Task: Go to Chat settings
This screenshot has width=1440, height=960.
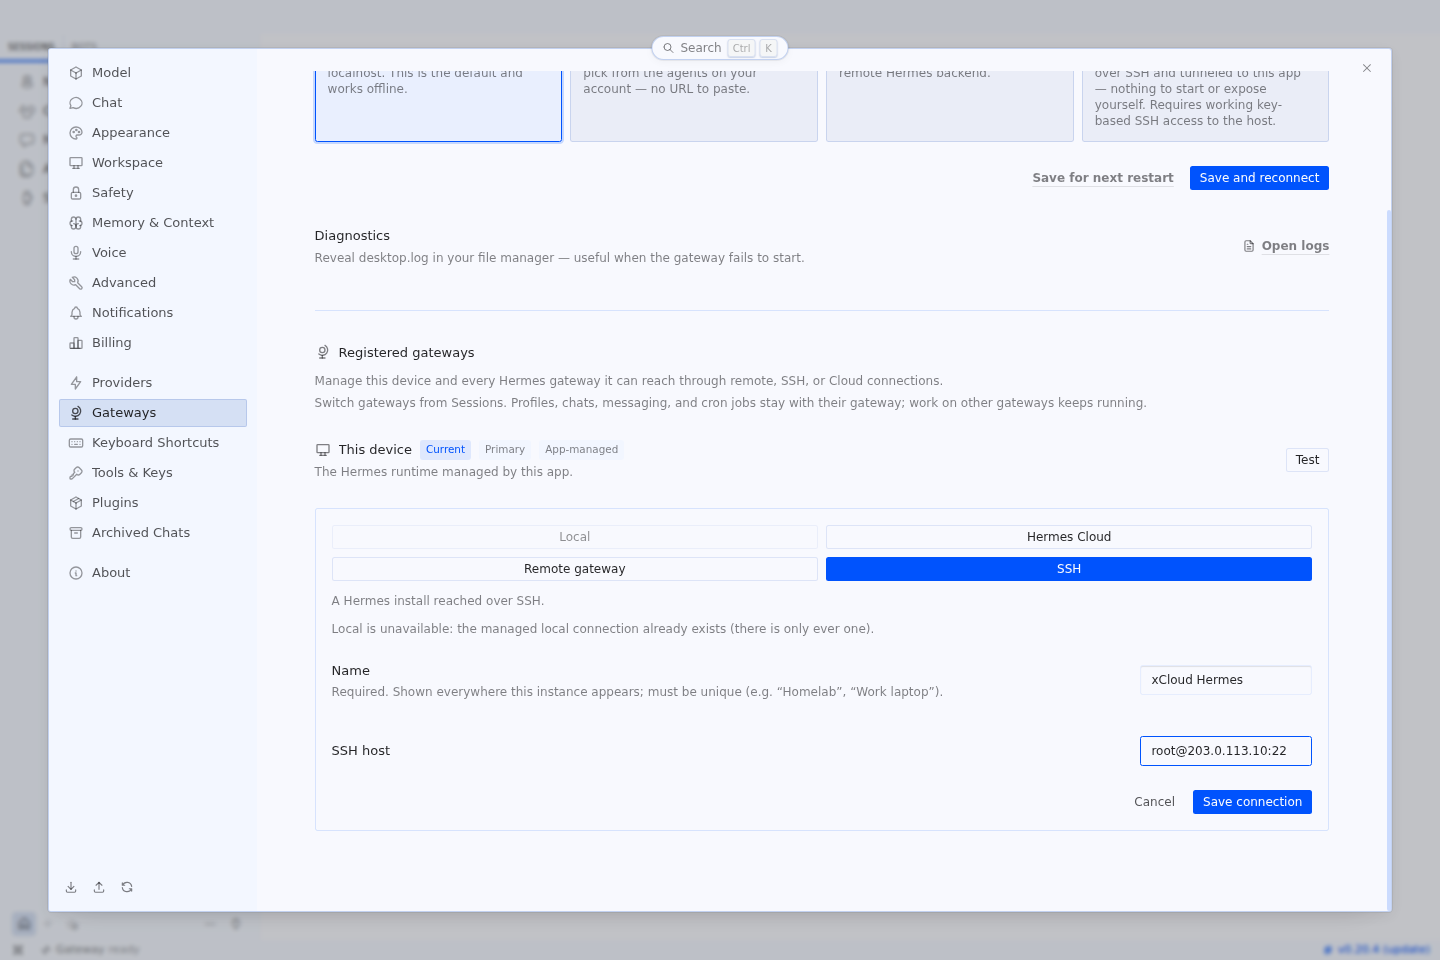Action: pos(153,103)
